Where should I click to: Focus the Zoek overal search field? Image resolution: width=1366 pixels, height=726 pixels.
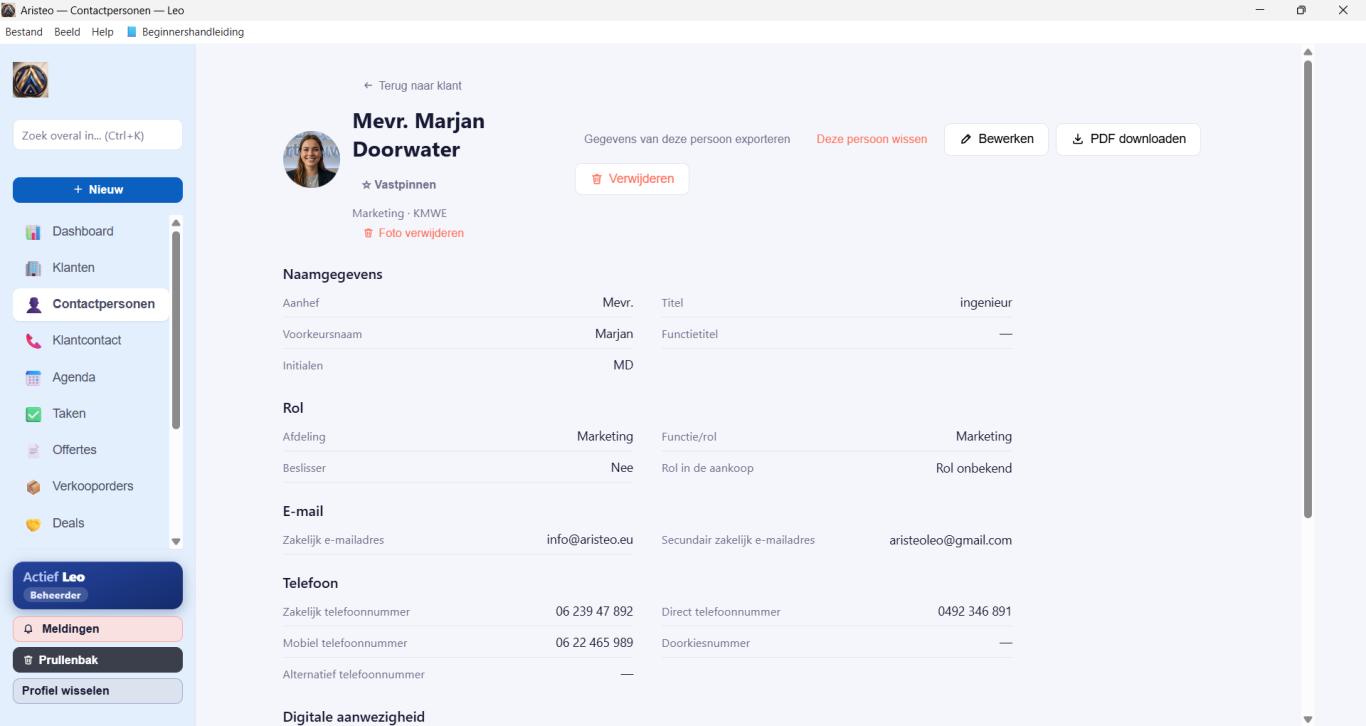98,135
